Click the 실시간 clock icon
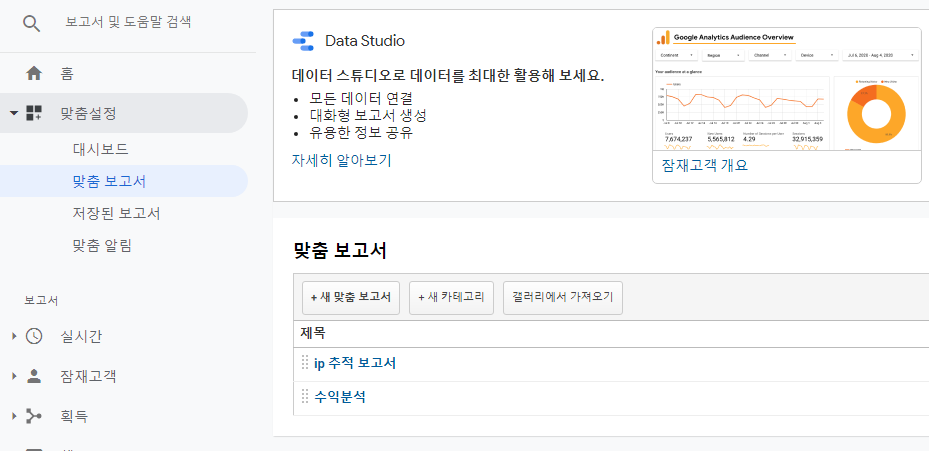 34,337
